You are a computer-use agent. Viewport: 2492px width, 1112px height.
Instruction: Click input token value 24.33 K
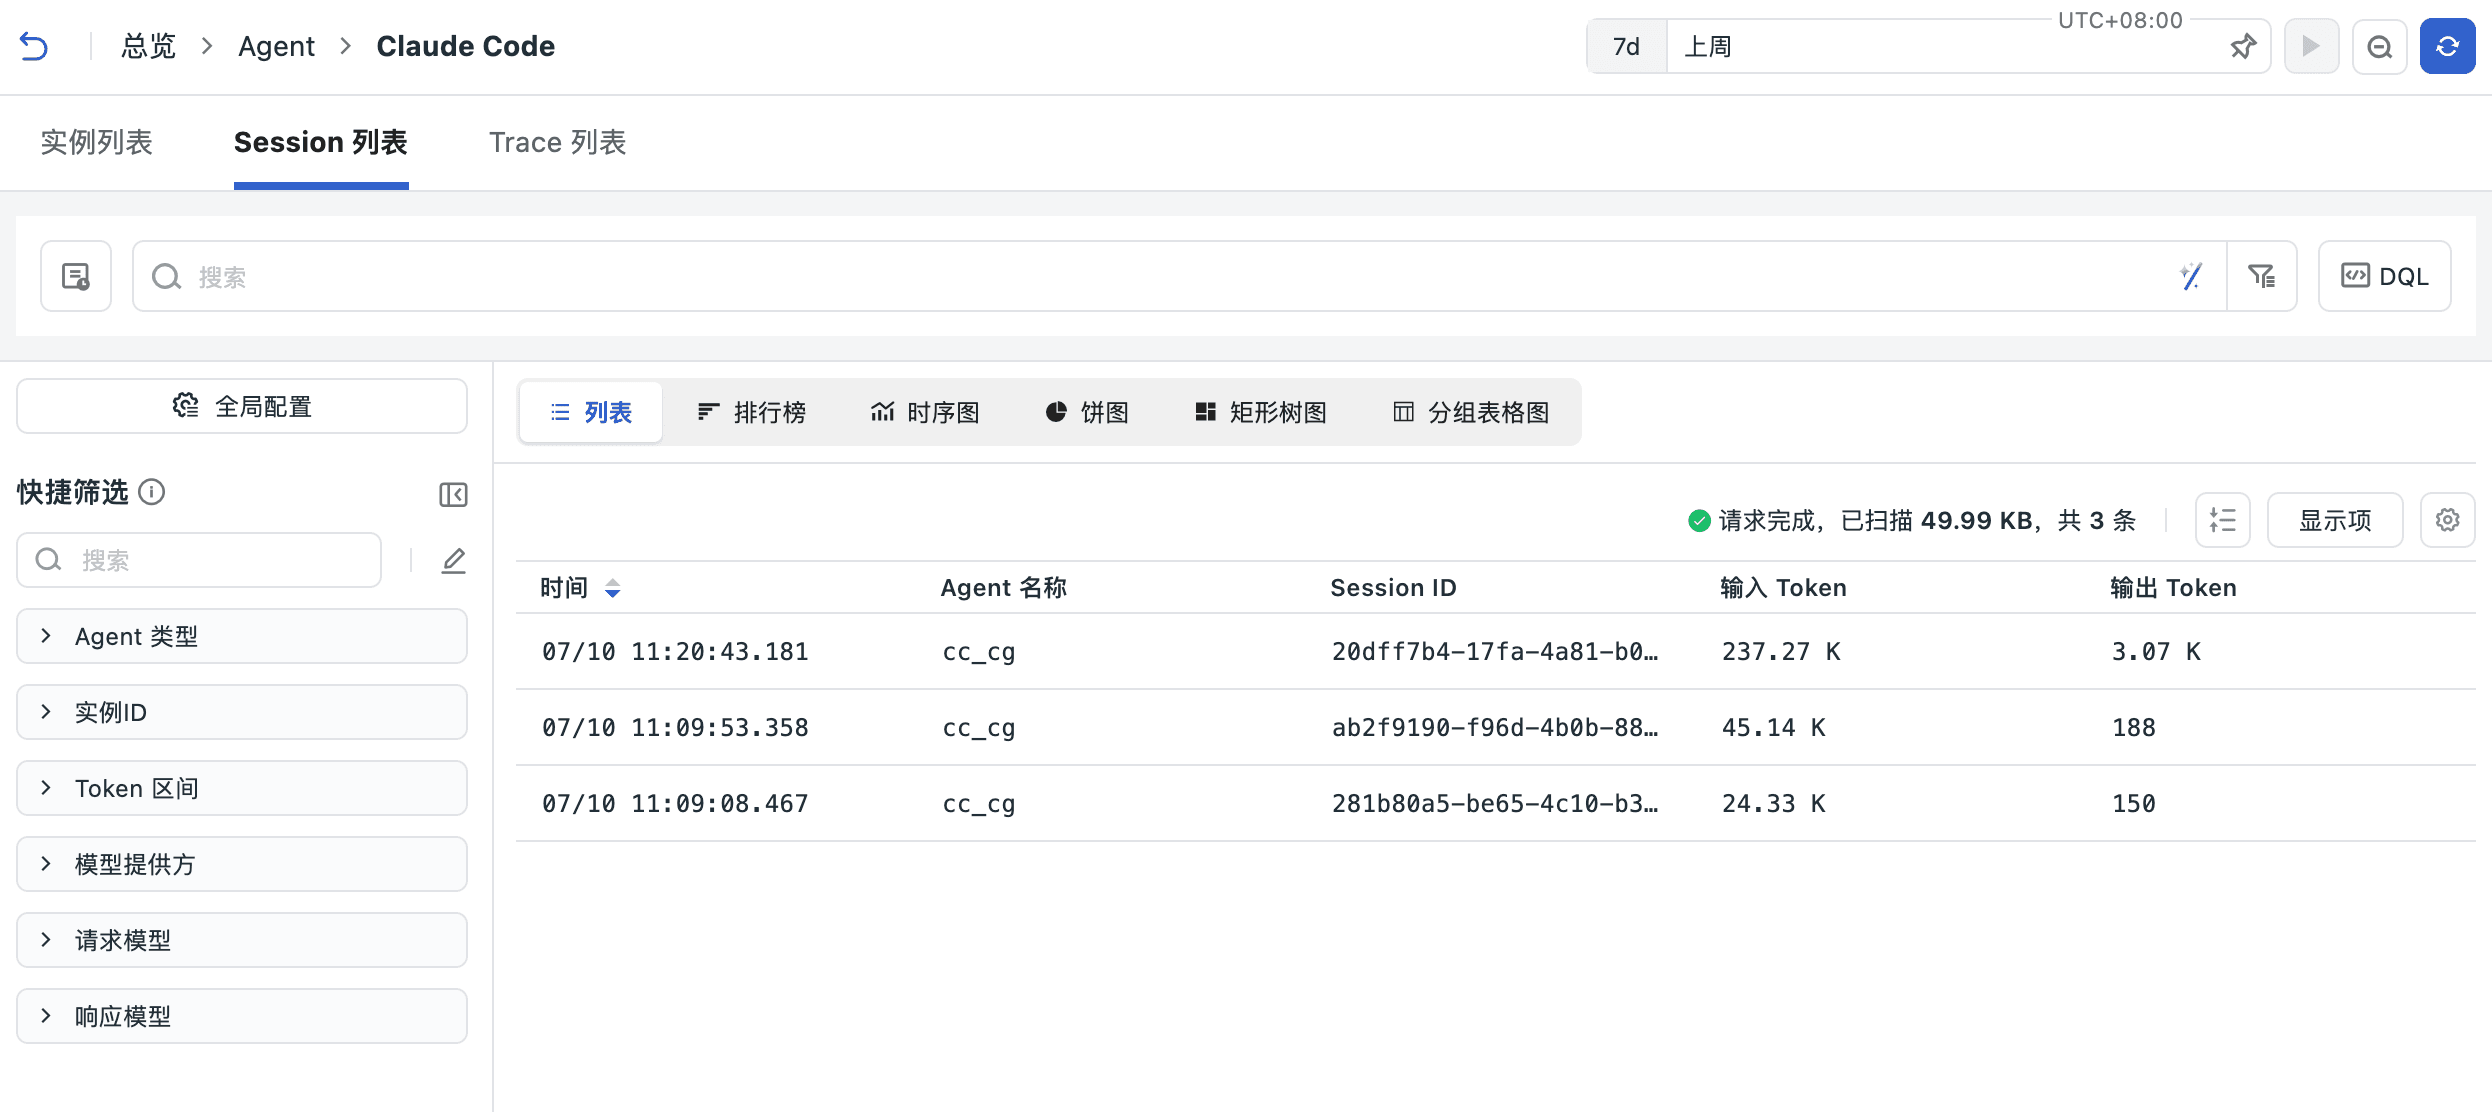click(x=1773, y=804)
